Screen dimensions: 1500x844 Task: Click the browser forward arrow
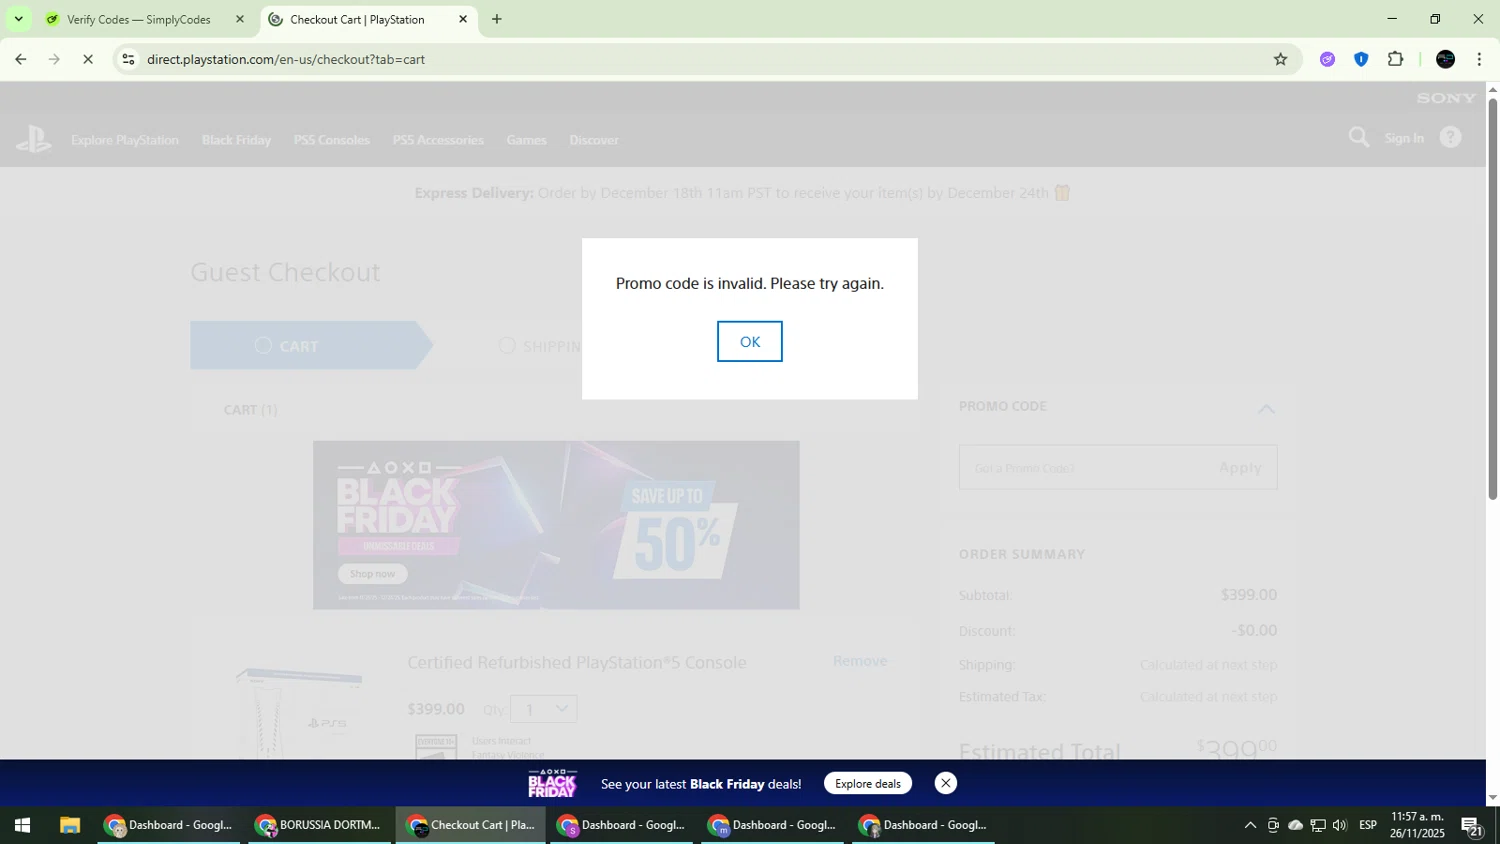[x=54, y=59]
